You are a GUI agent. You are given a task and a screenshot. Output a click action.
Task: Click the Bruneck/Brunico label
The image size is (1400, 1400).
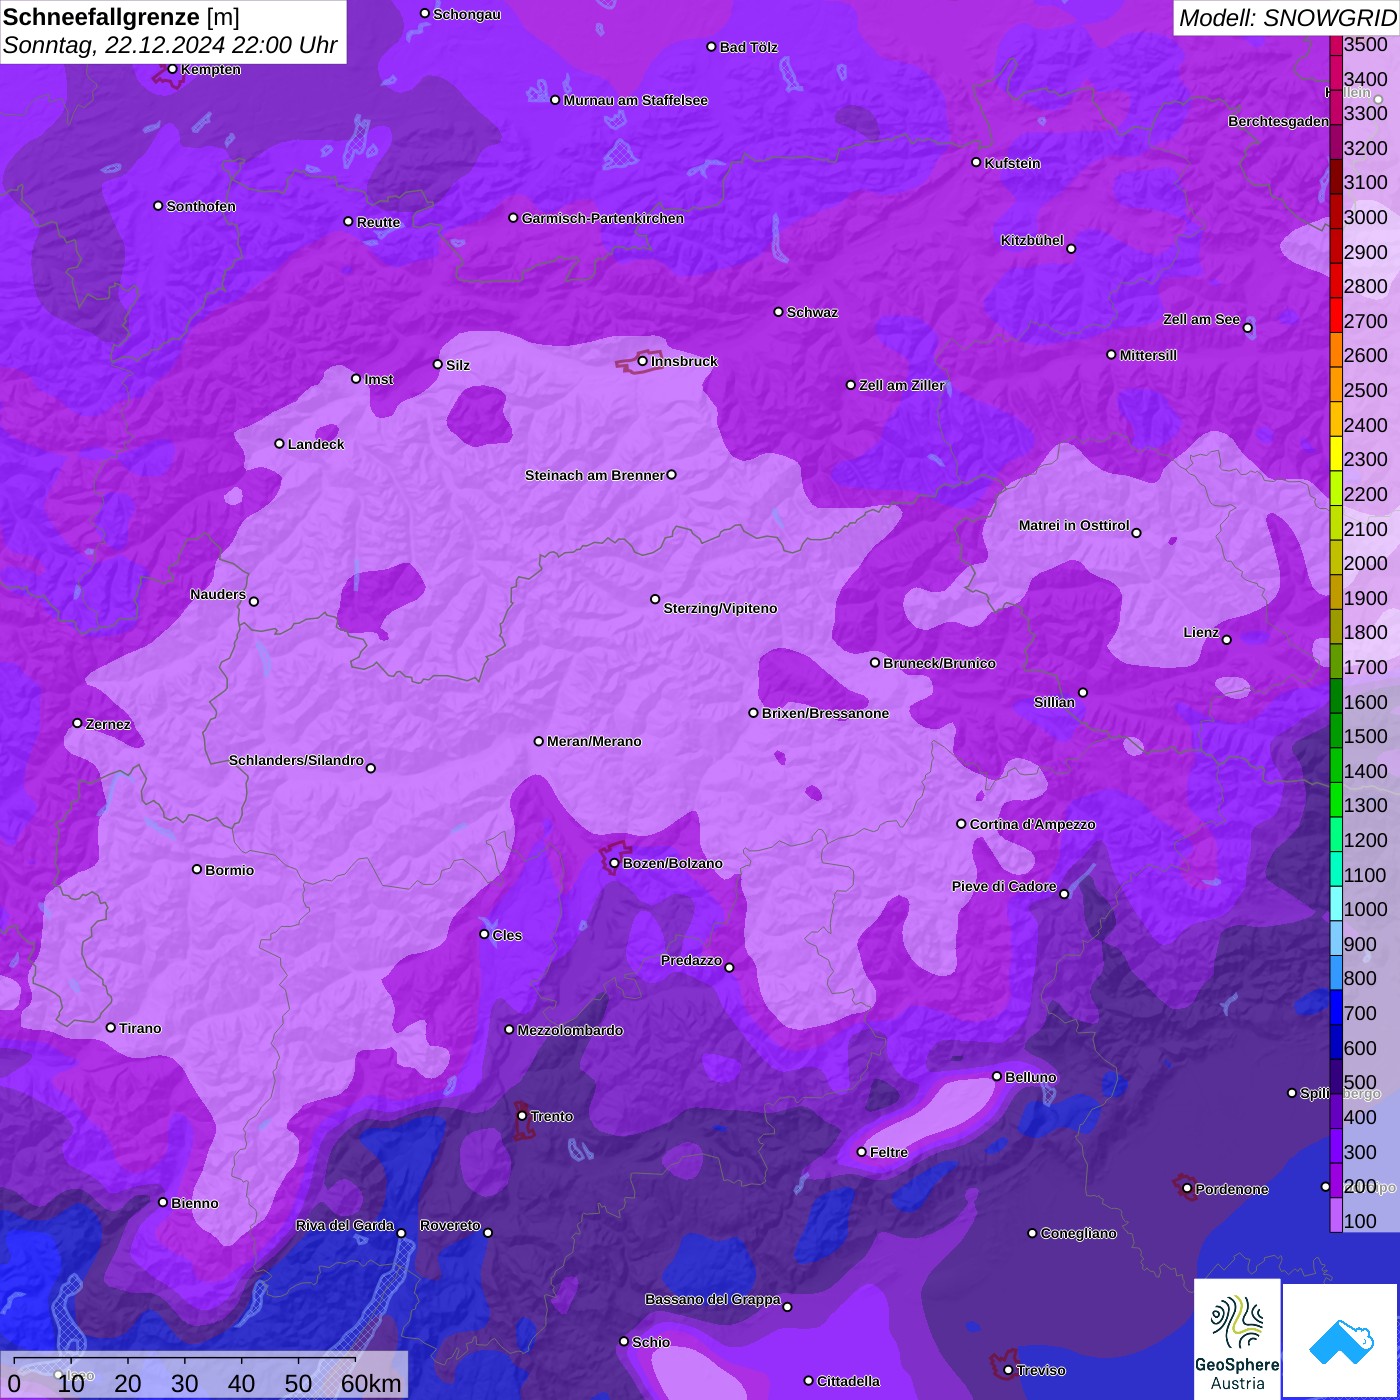tap(939, 663)
